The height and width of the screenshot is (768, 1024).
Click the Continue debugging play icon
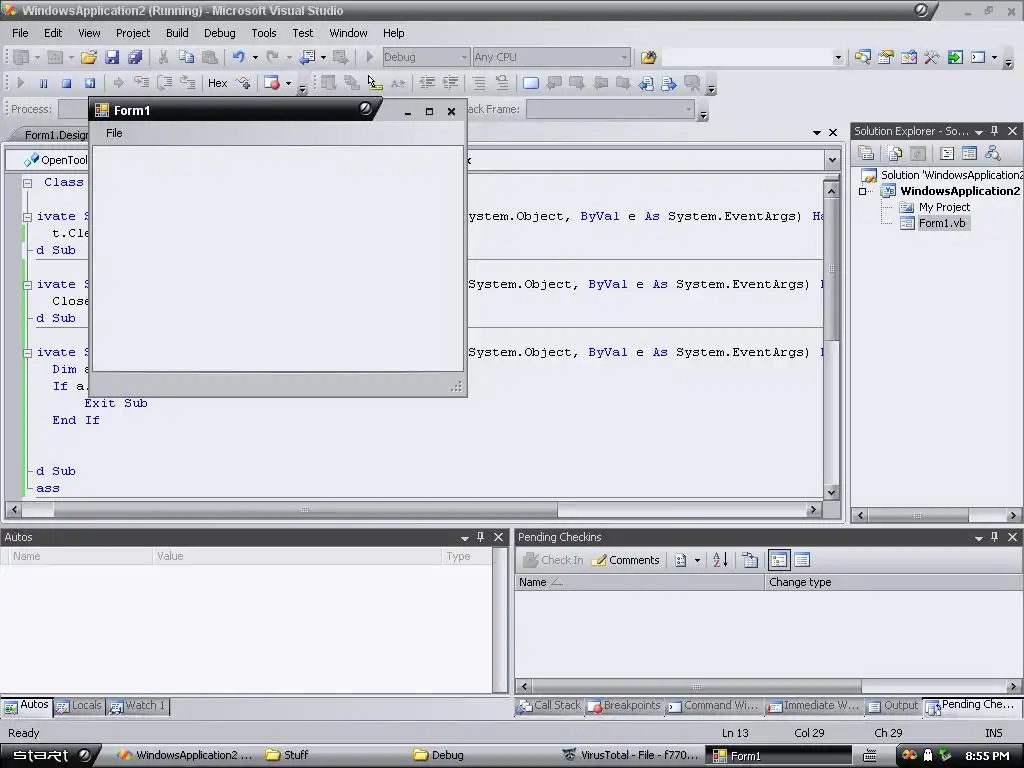click(x=20, y=83)
